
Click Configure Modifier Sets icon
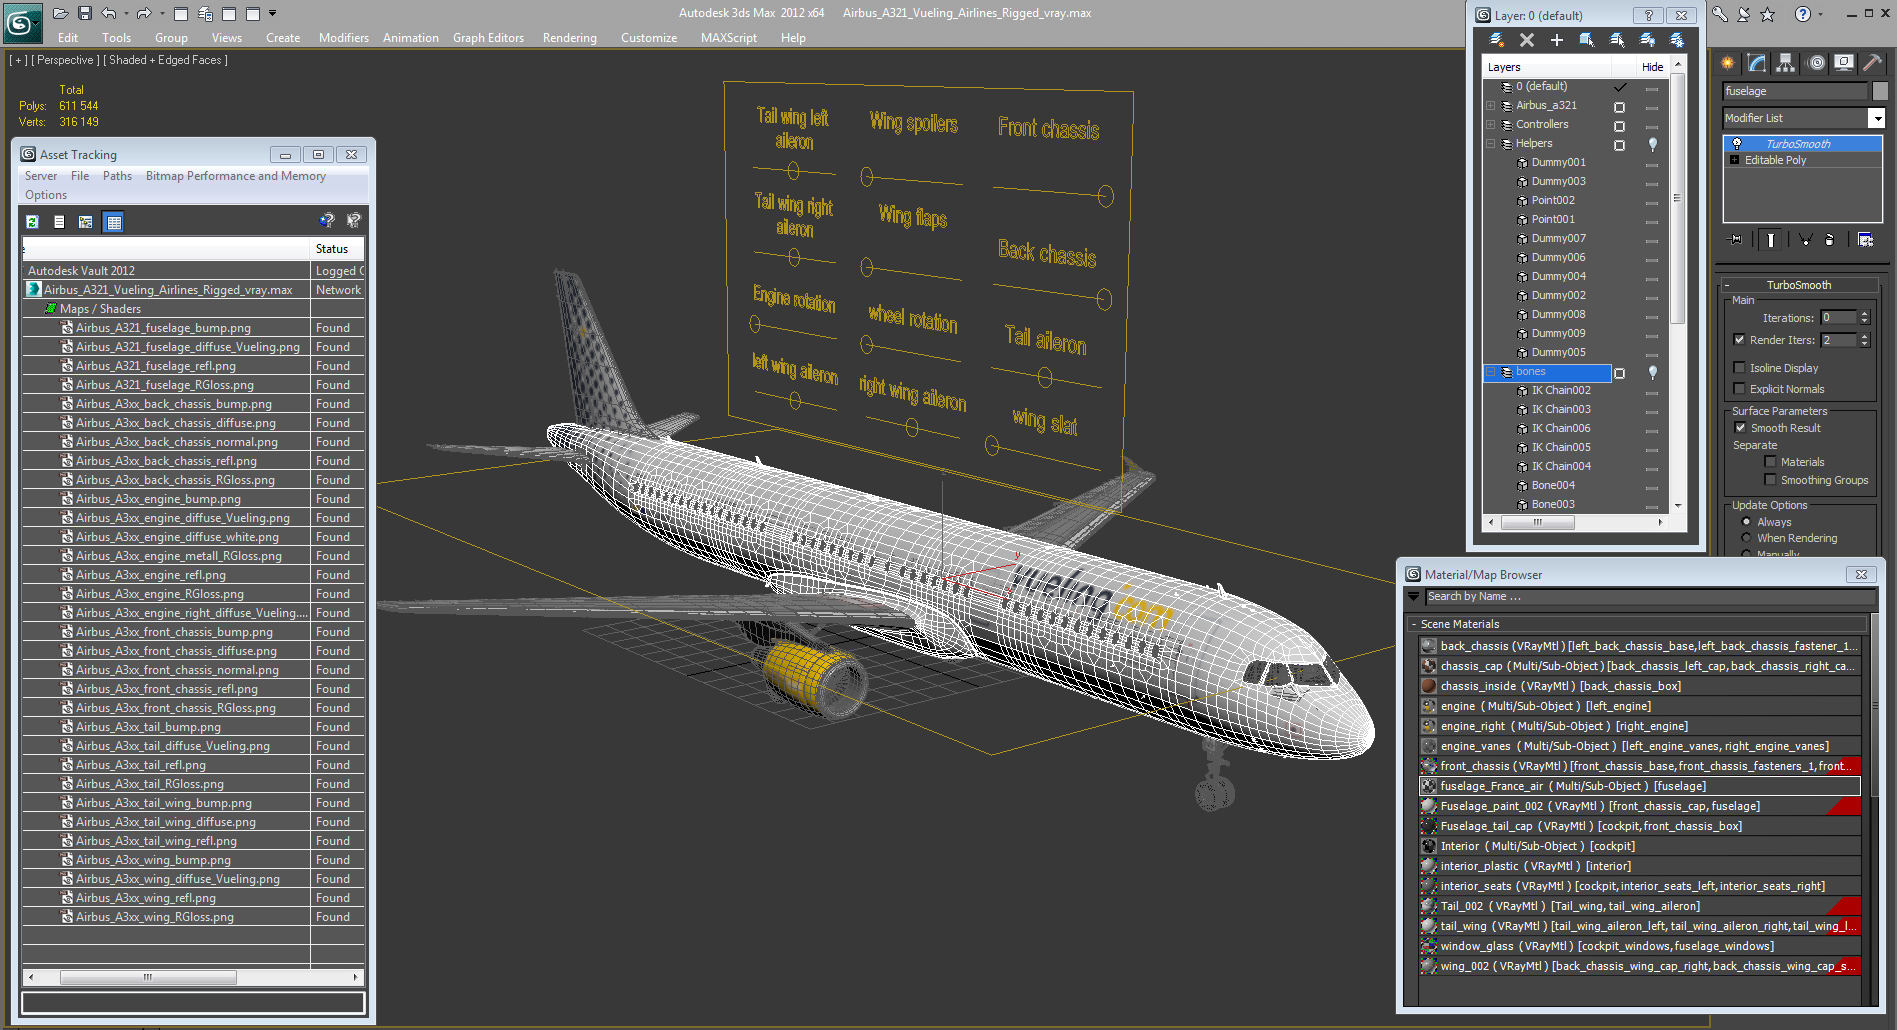(x=1865, y=240)
